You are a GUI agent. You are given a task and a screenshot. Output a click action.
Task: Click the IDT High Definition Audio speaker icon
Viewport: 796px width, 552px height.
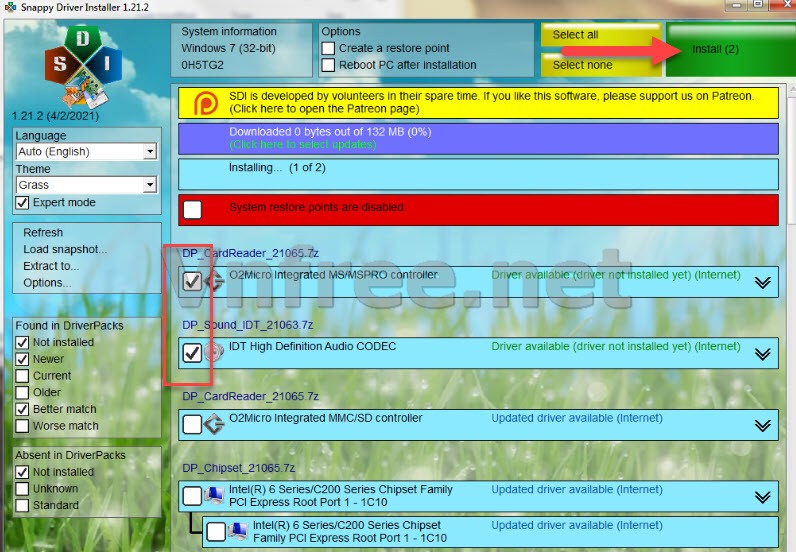point(214,352)
